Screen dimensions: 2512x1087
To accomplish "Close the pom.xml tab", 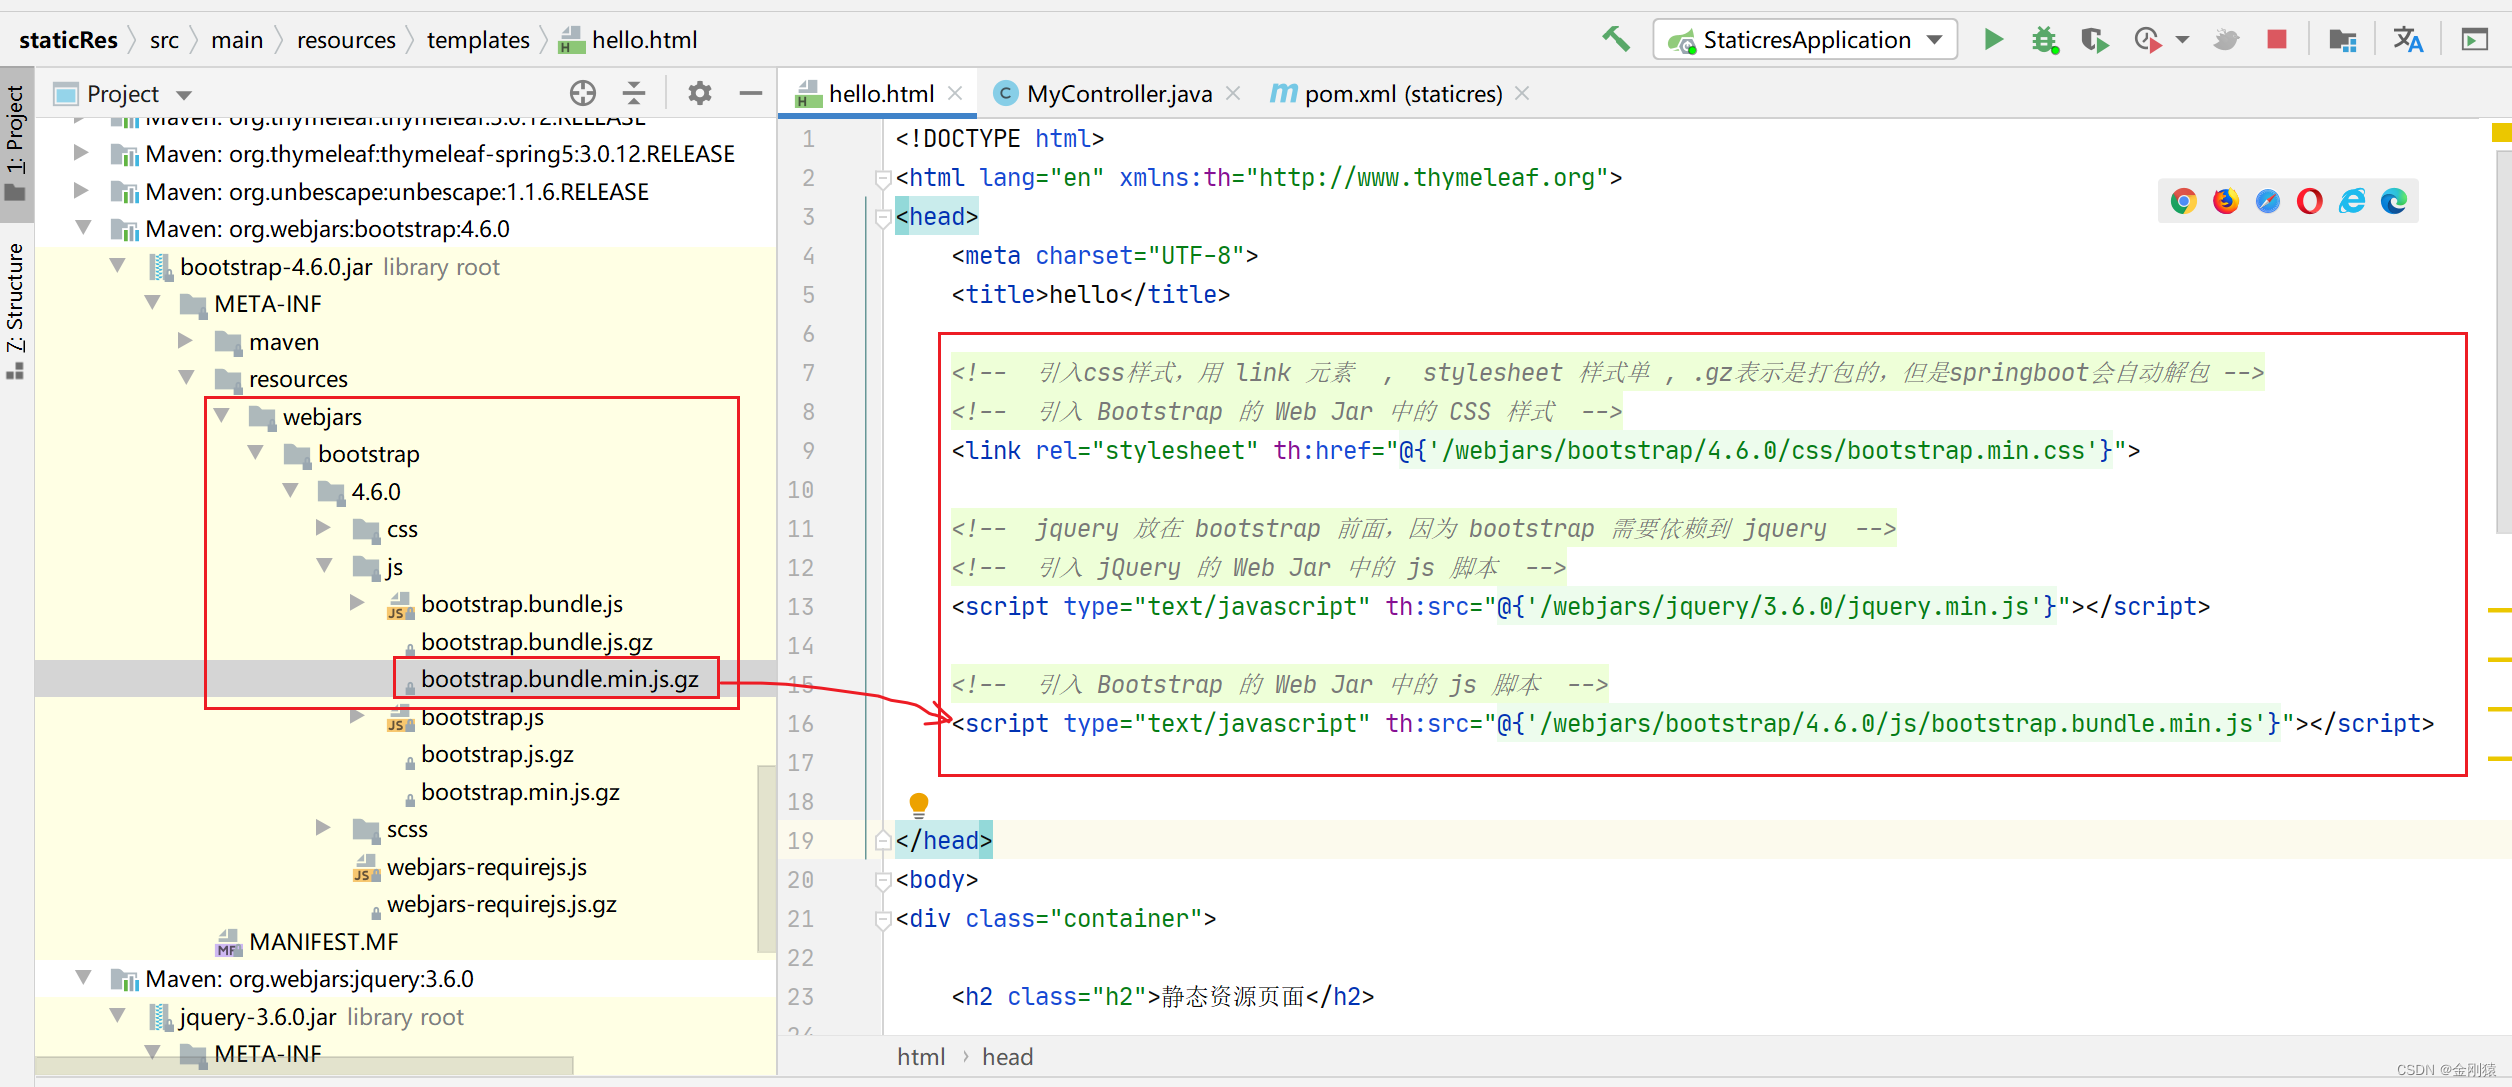I will [x=1522, y=93].
